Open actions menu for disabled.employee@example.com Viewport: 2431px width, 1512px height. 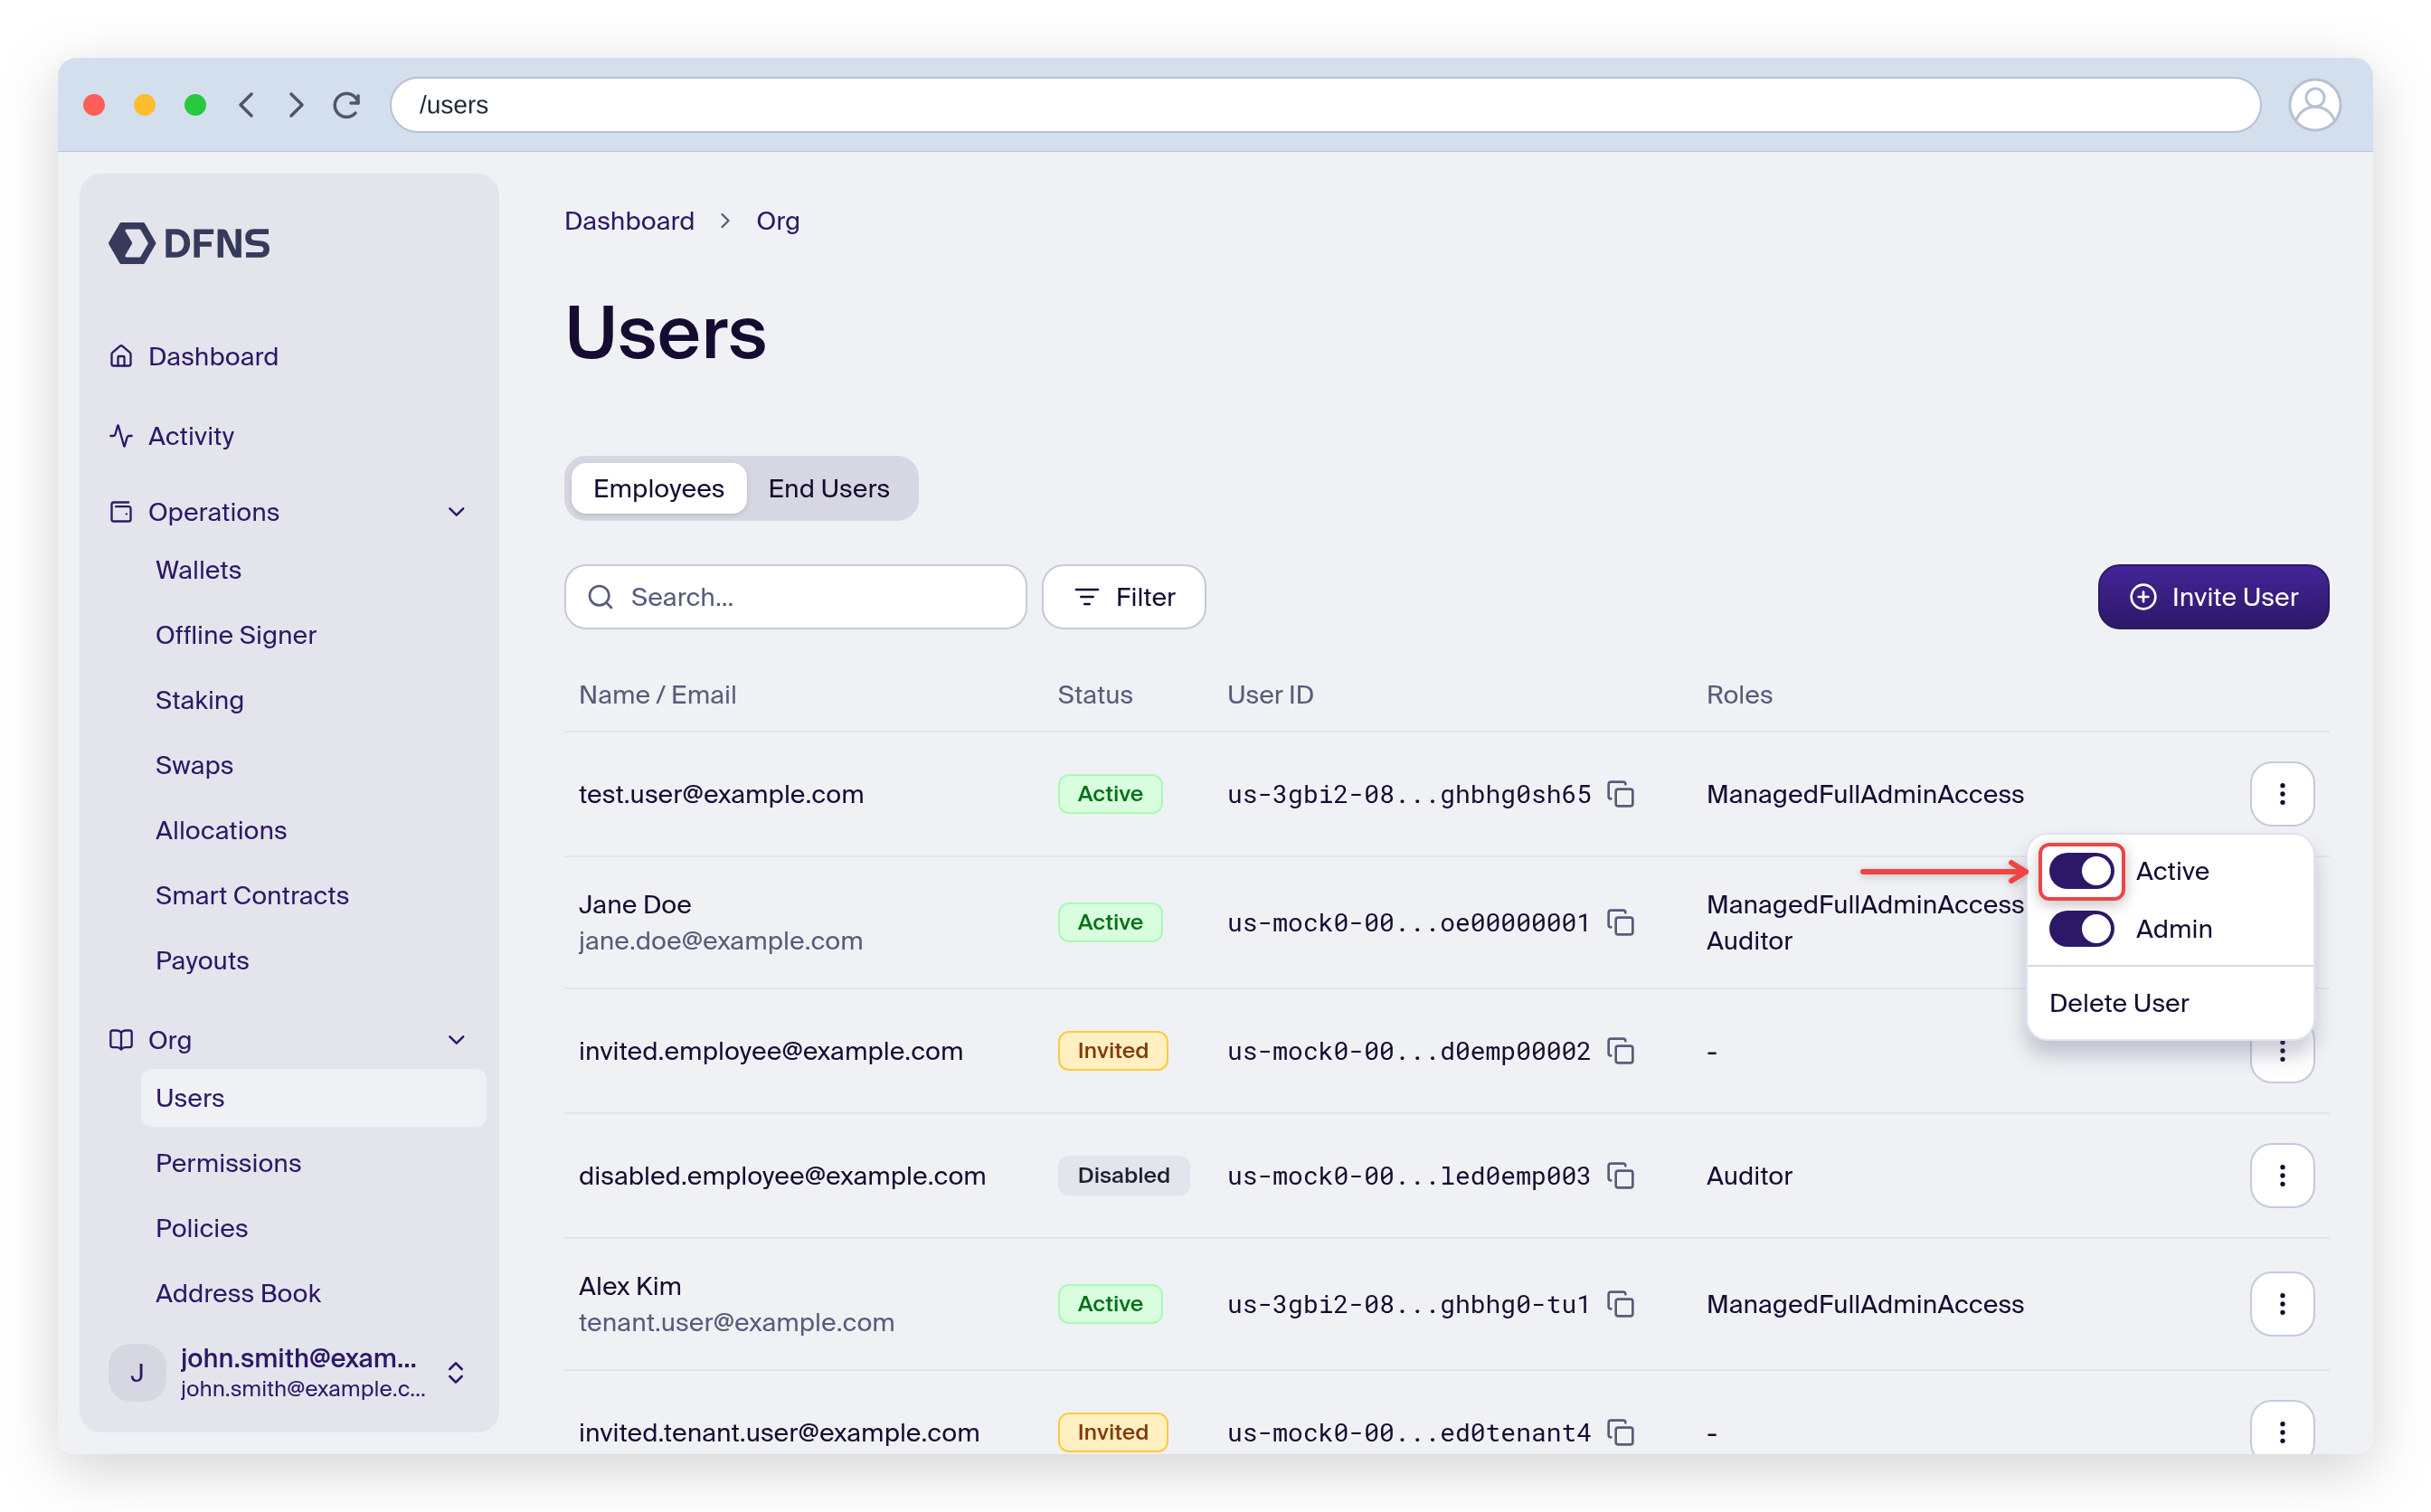tap(2281, 1176)
